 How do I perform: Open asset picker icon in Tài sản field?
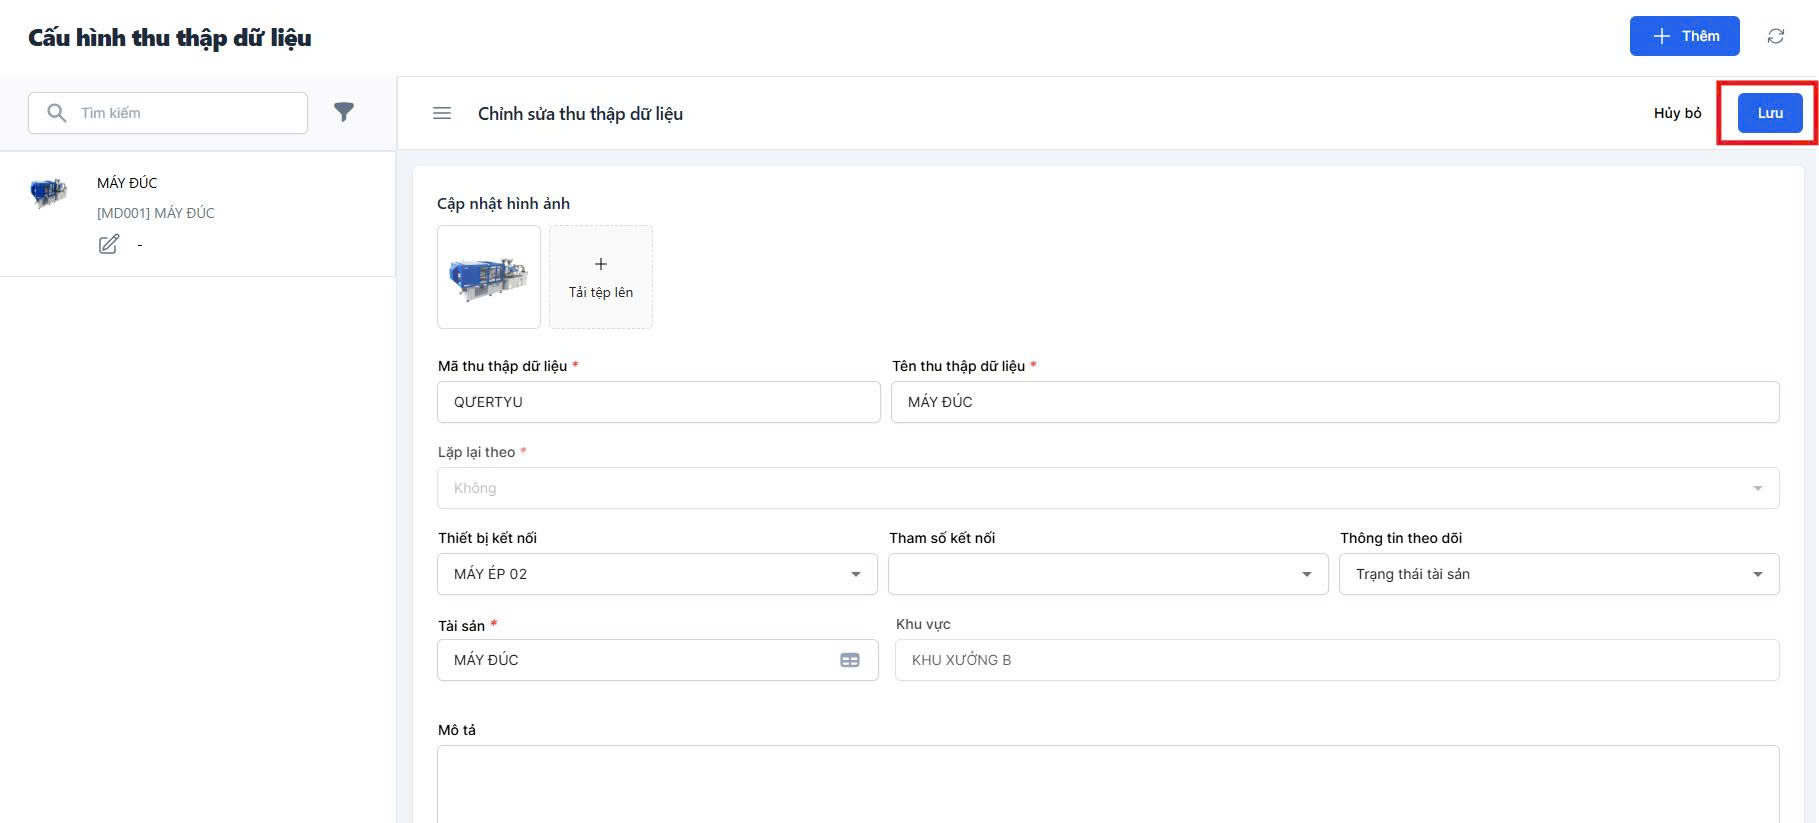[850, 660]
